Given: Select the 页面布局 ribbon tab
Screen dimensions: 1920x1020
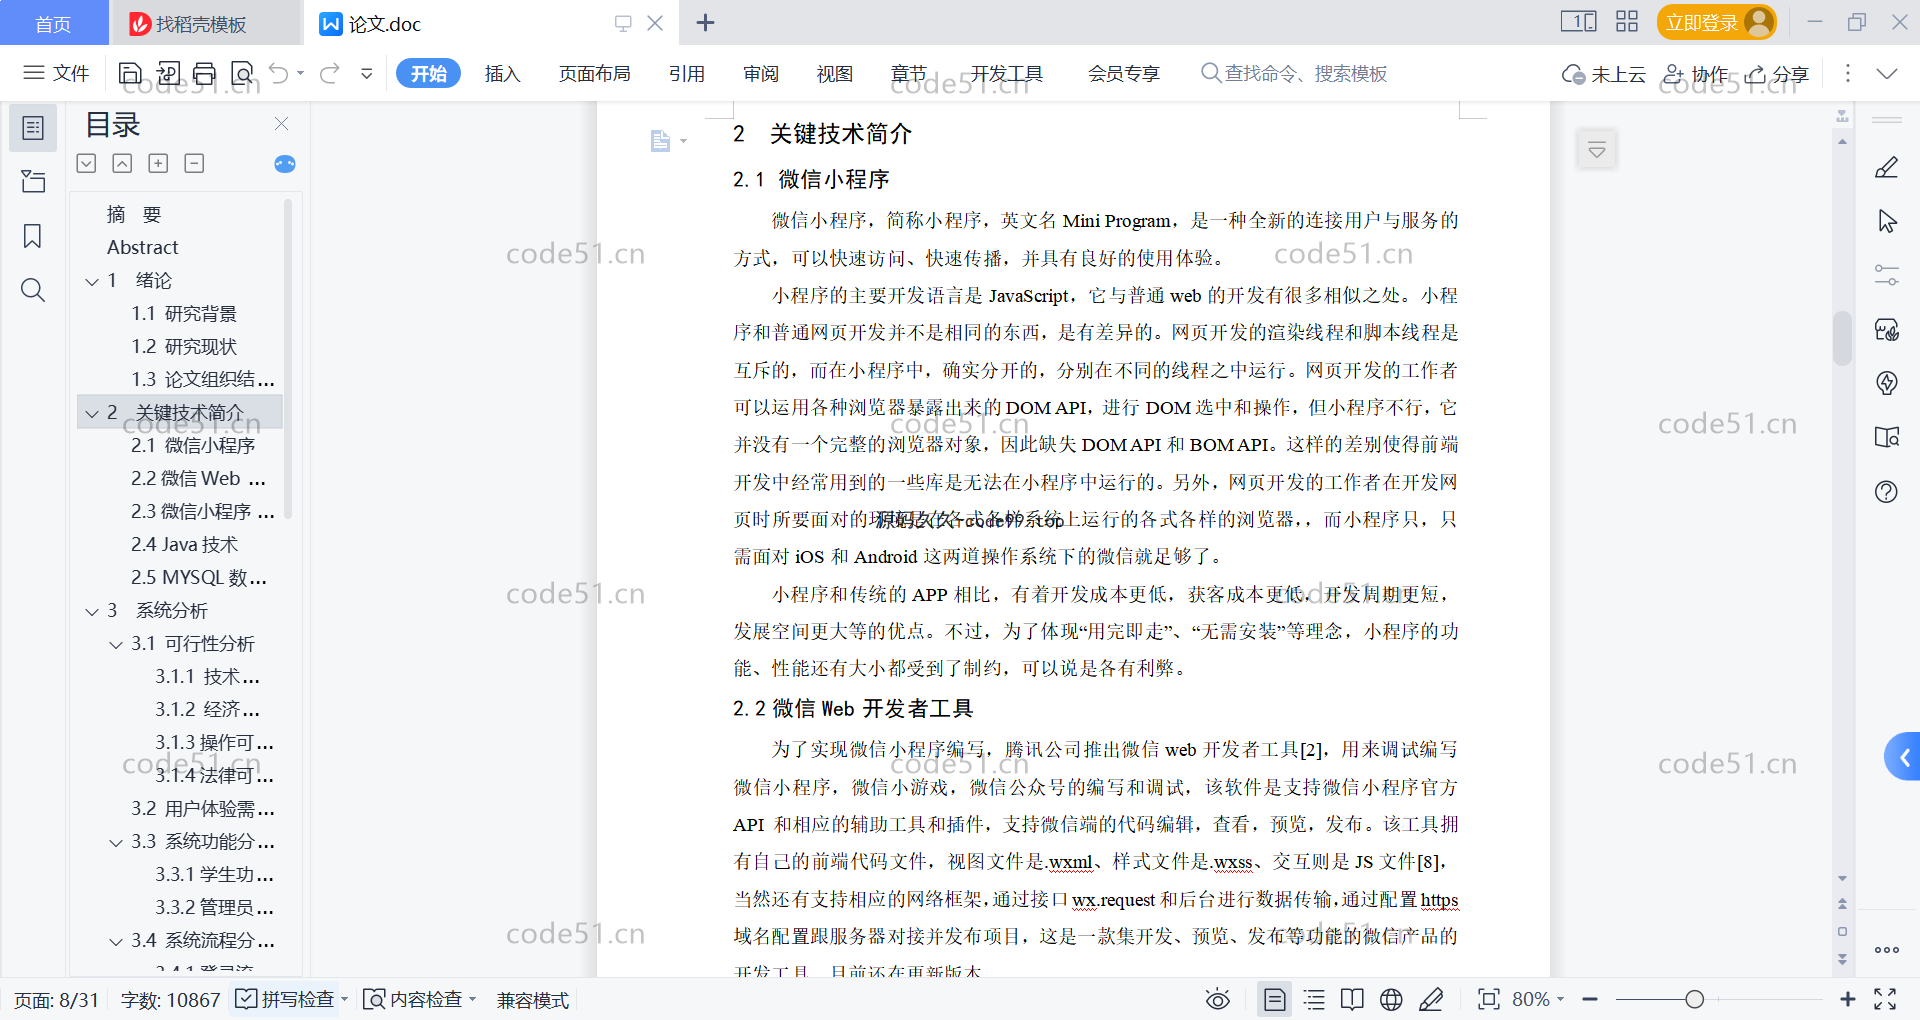Looking at the screenshot, I should [x=594, y=73].
